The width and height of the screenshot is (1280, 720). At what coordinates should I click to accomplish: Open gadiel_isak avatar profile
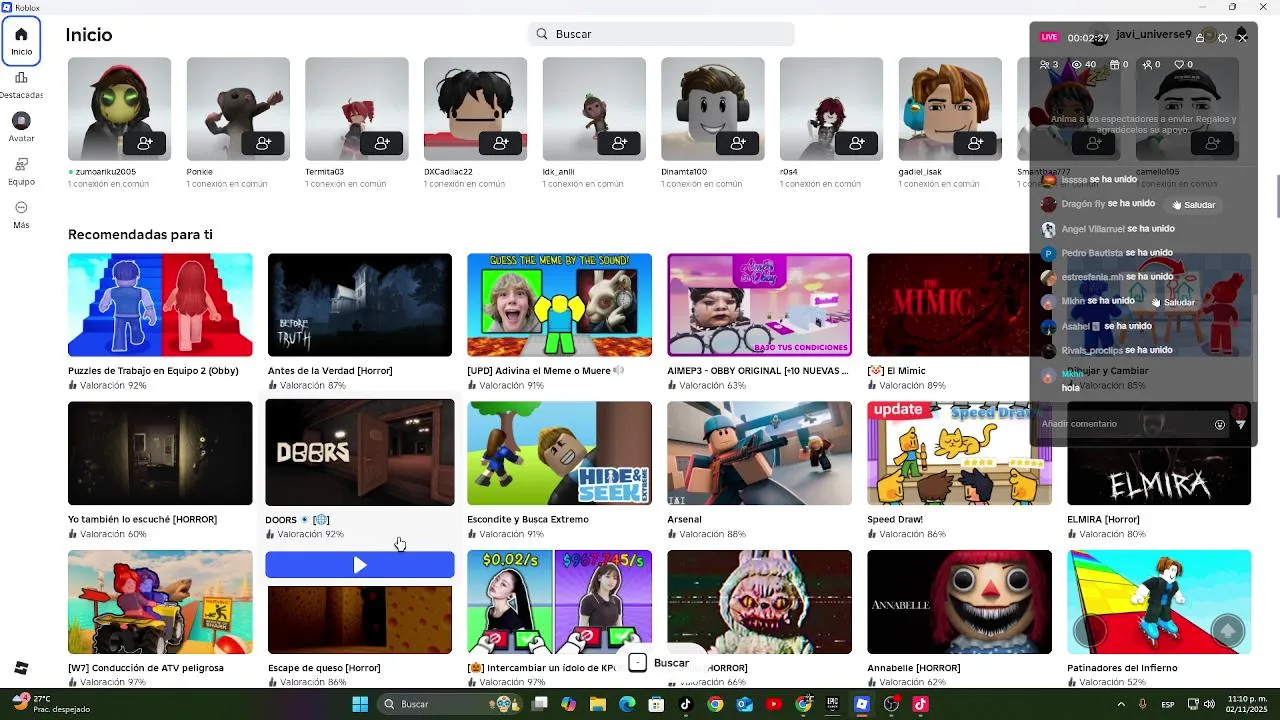(950, 108)
